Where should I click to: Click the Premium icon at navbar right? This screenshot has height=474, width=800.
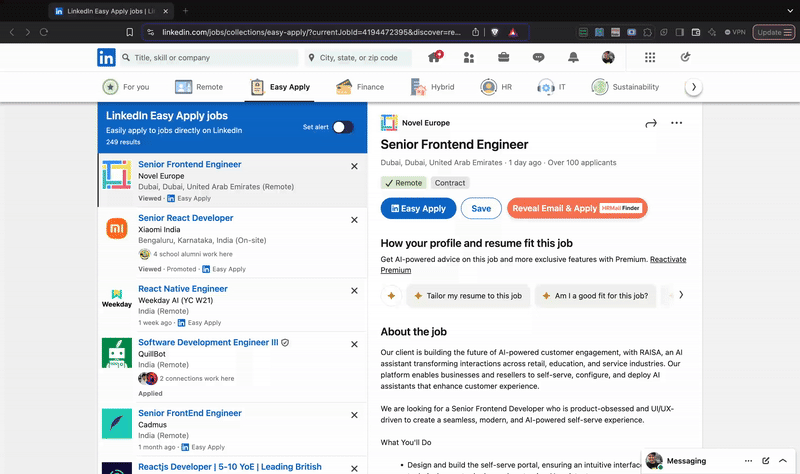click(685, 57)
